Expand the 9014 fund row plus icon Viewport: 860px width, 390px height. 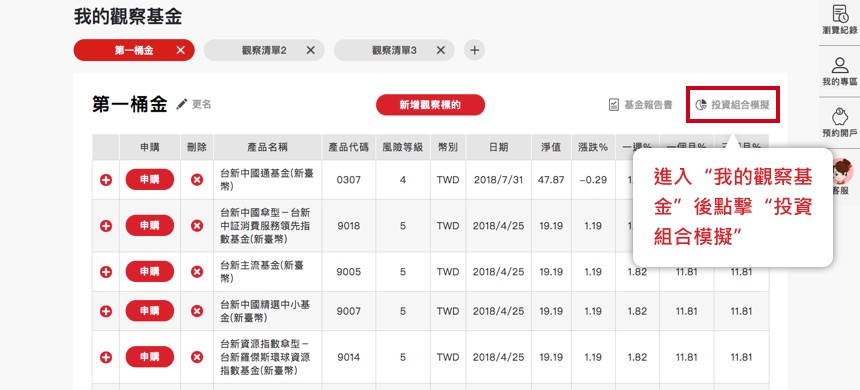(x=106, y=357)
